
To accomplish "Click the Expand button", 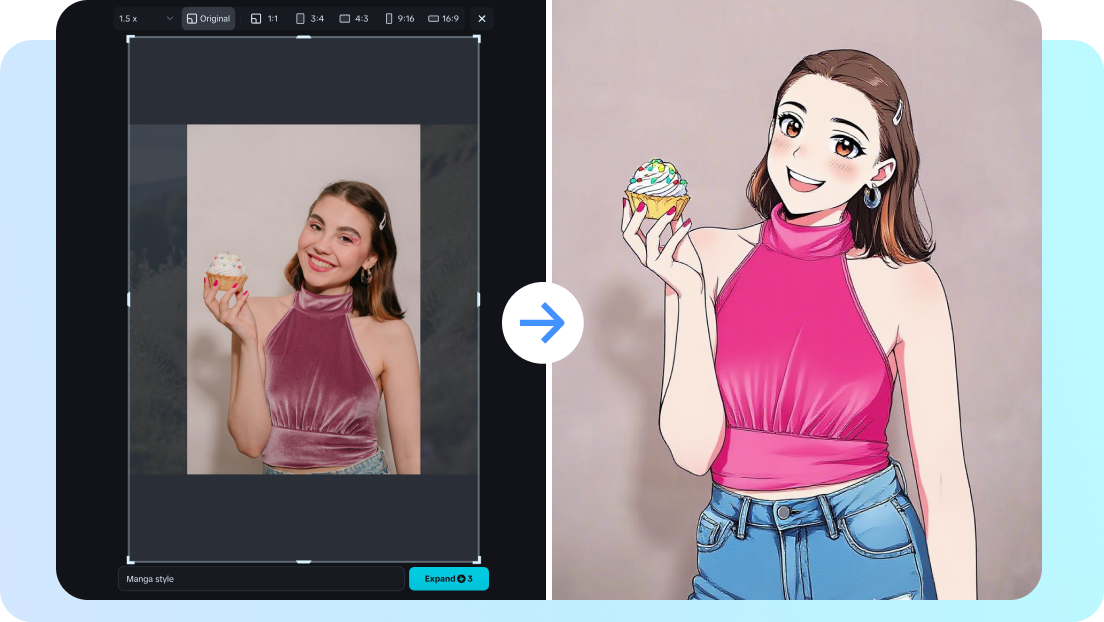I will (448, 578).
